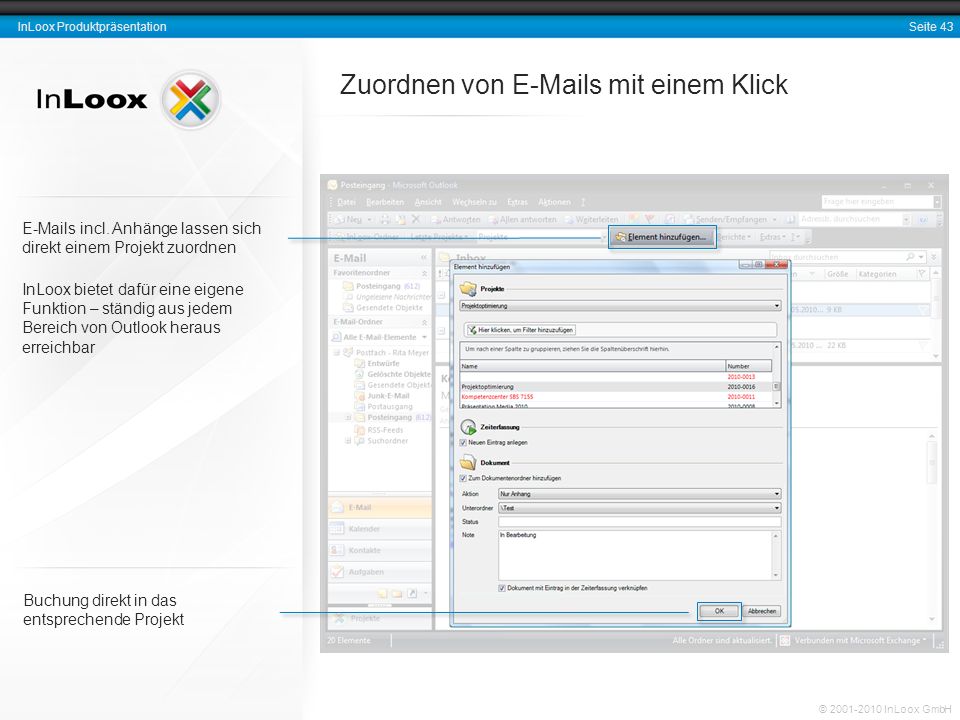Open the Junk-E-Mail folder
Image resolution: width=960 pixels, height=720 pixels.
[x=384, y=396]
